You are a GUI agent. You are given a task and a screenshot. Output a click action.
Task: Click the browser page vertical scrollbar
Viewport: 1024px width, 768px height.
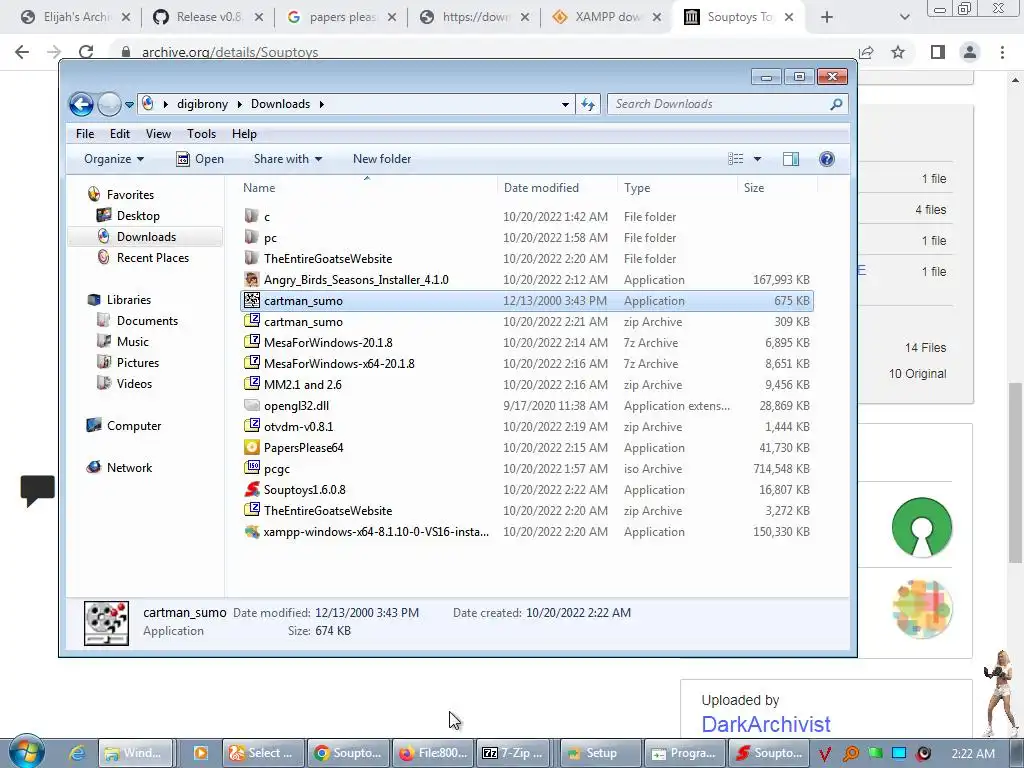click(x=1016, y=472)
